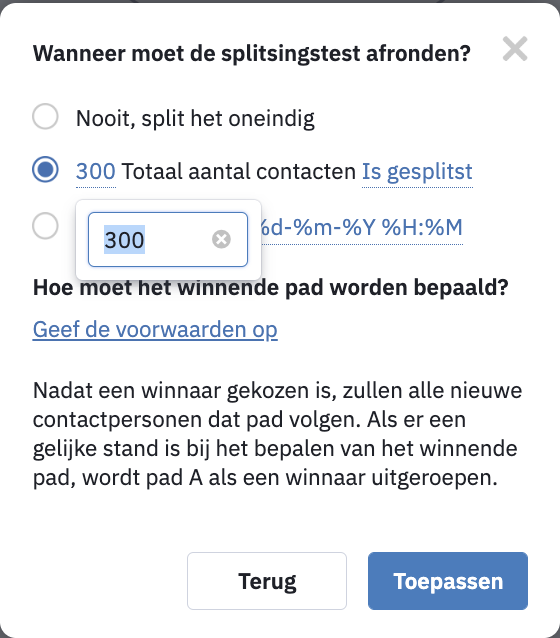Click the "Wanneer moet de splitsingstest afronden?" title

[x=252, y=53]
